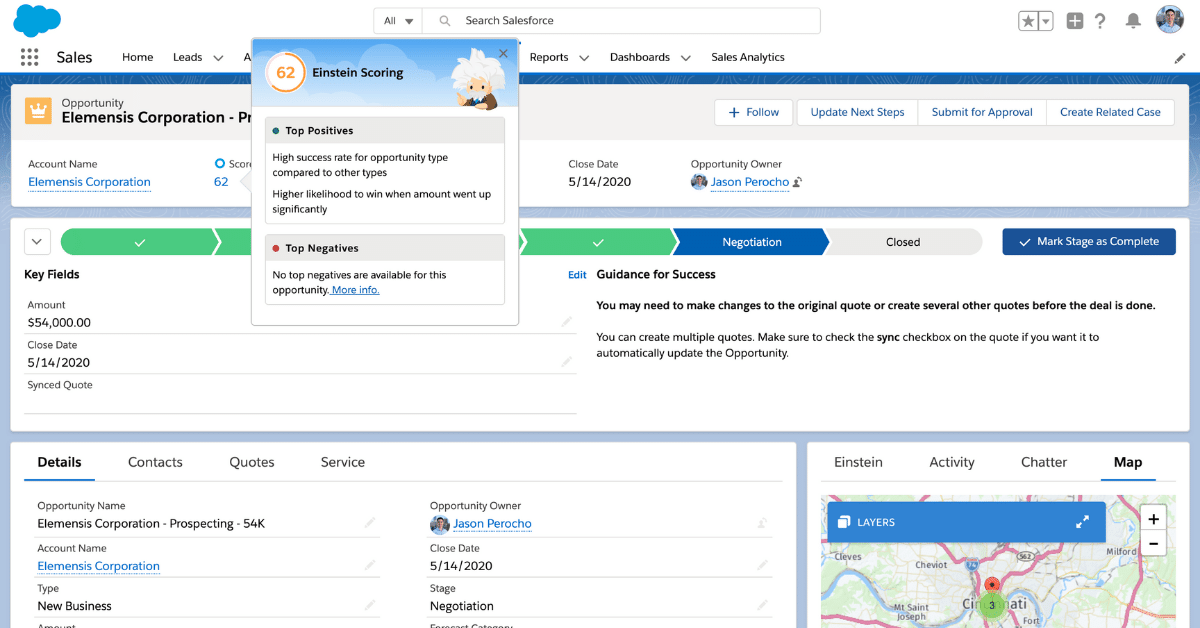
Task: Expand the Leads tab chevron
Action: tap(218, 58)
